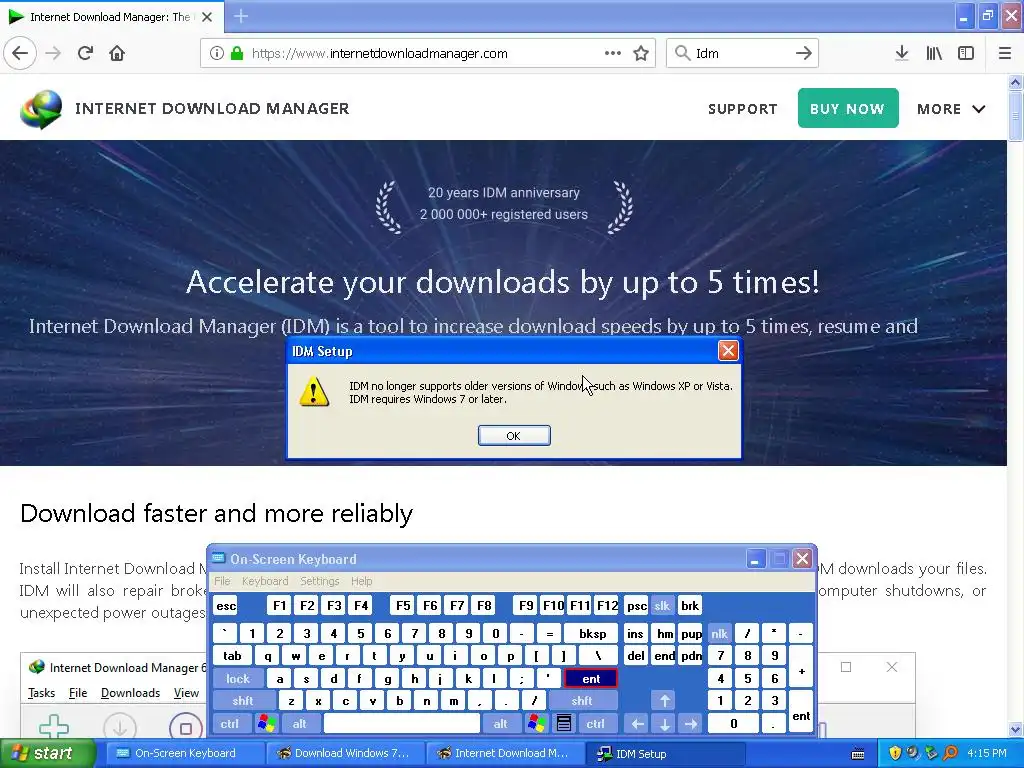This screenshot has width=1024, height=768.
Task: Click the bksp key
Action: tap(592, 633)
